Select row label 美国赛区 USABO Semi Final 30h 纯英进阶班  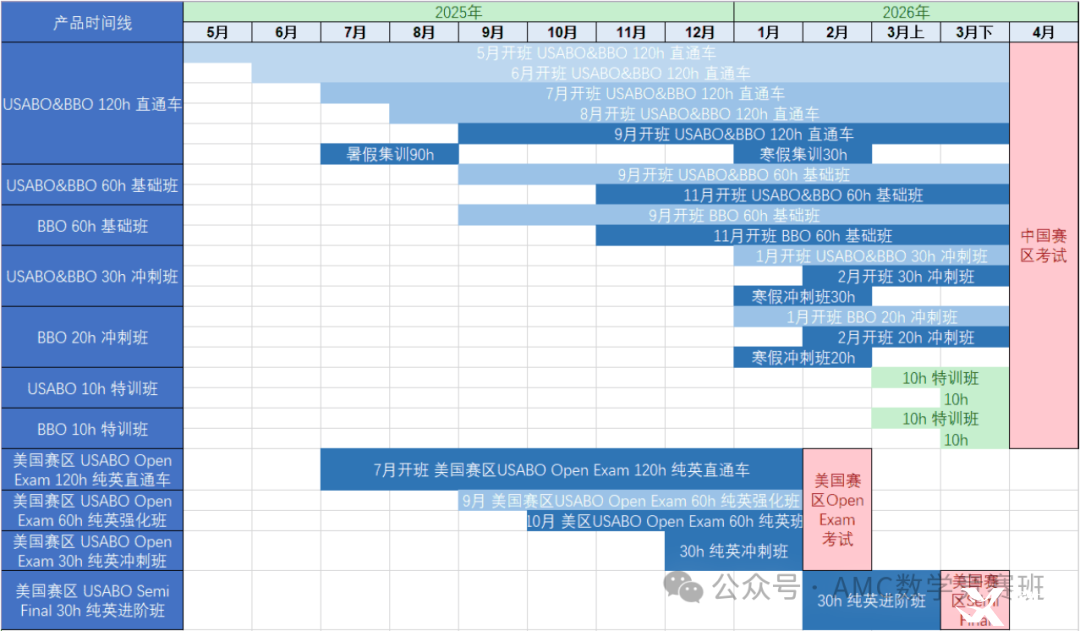[92, 600]
